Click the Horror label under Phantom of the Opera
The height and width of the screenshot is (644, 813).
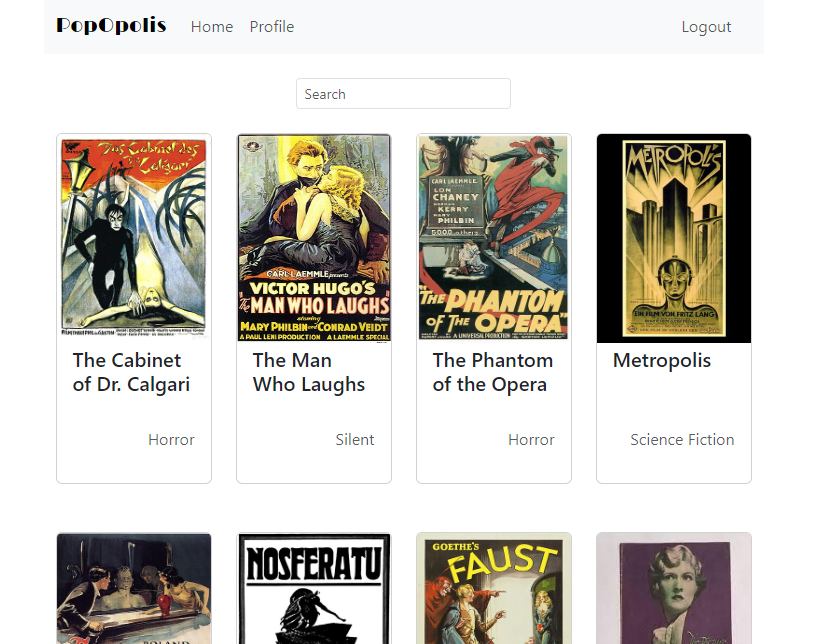pyautogui.click(x=531, y=439)
